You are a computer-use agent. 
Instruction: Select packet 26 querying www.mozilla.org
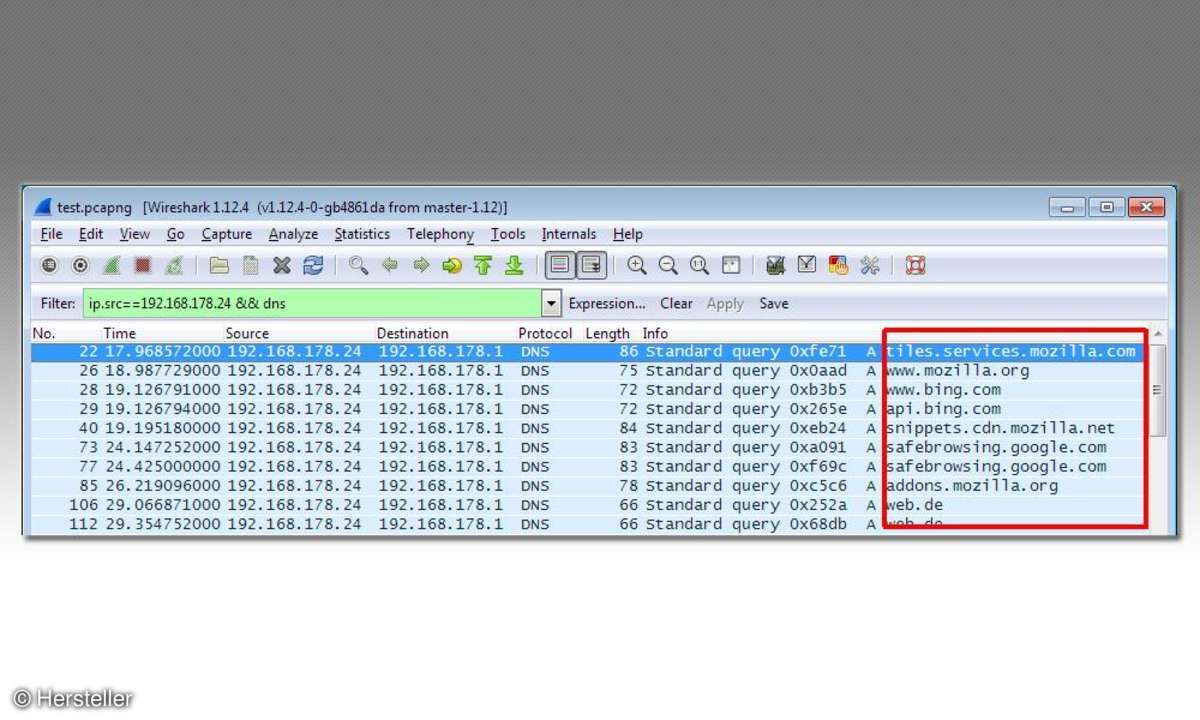click(x=590, y=371)
